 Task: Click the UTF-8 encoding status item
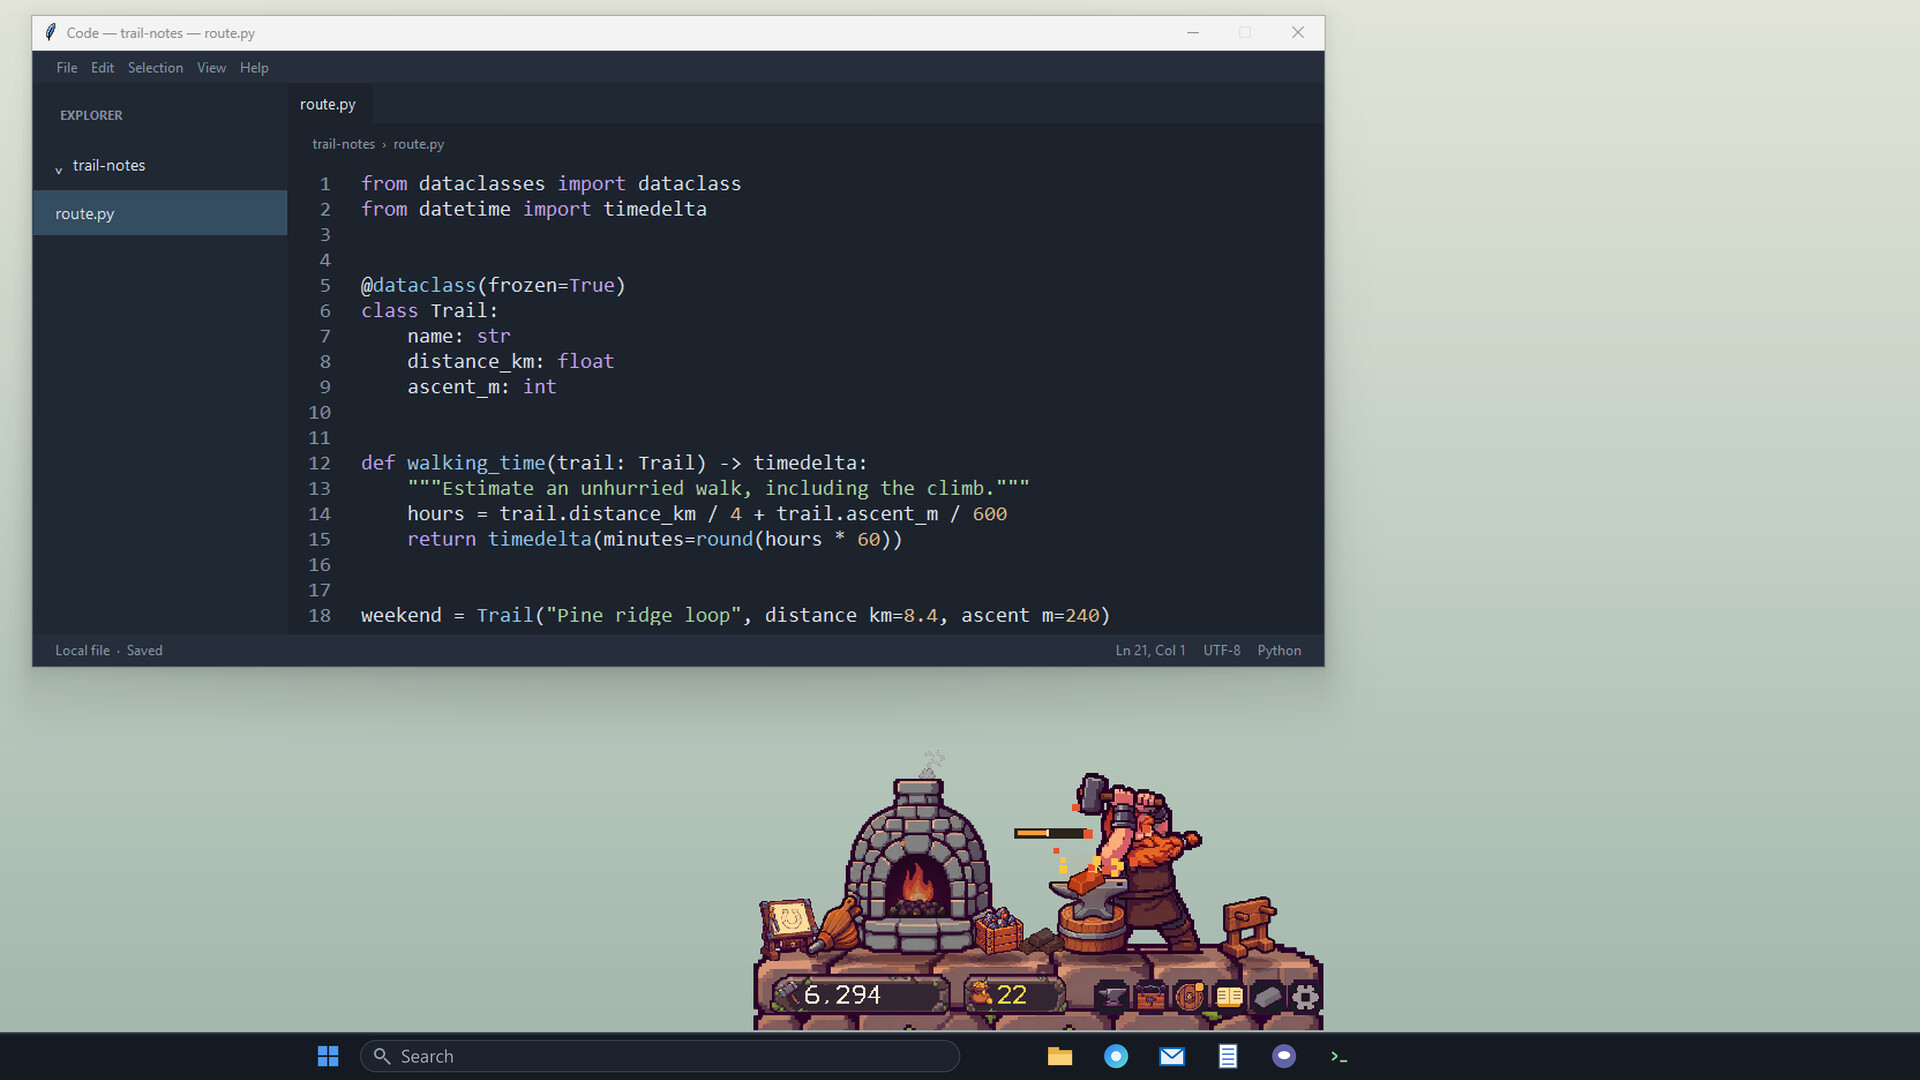click(1221, 650)
